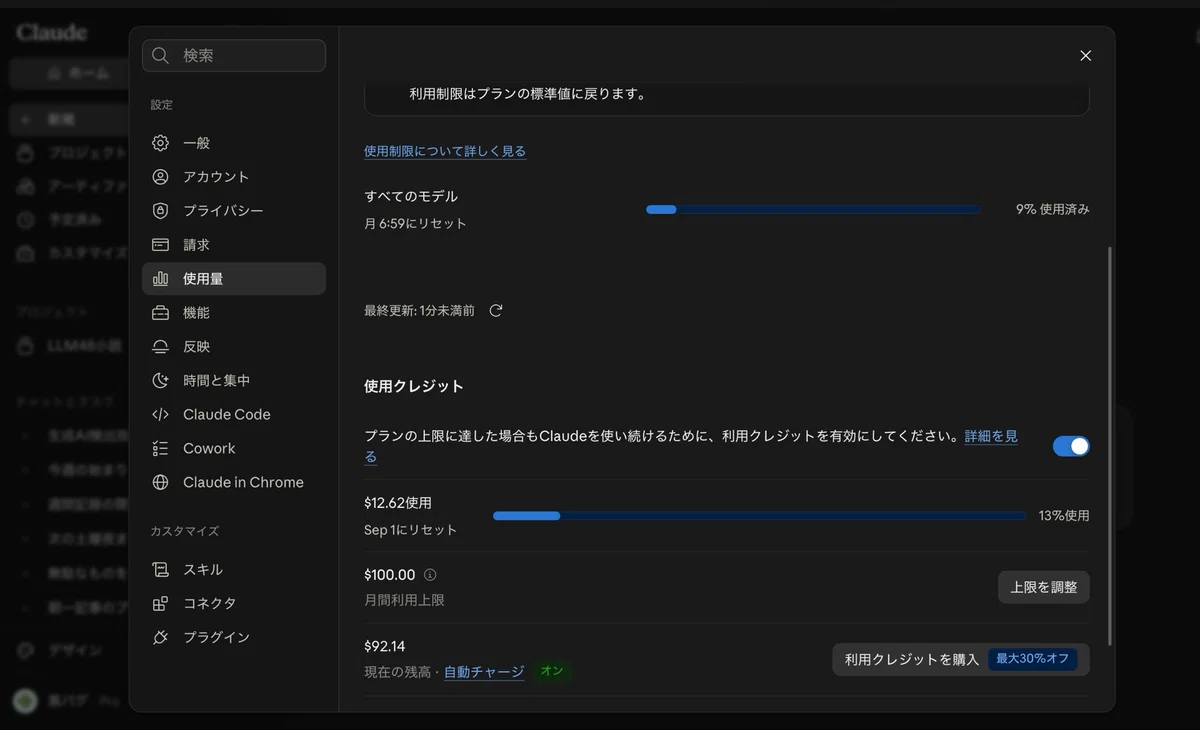Click the icon beside スキル
Screen dimensions: 1200x730
pos(160,570)
